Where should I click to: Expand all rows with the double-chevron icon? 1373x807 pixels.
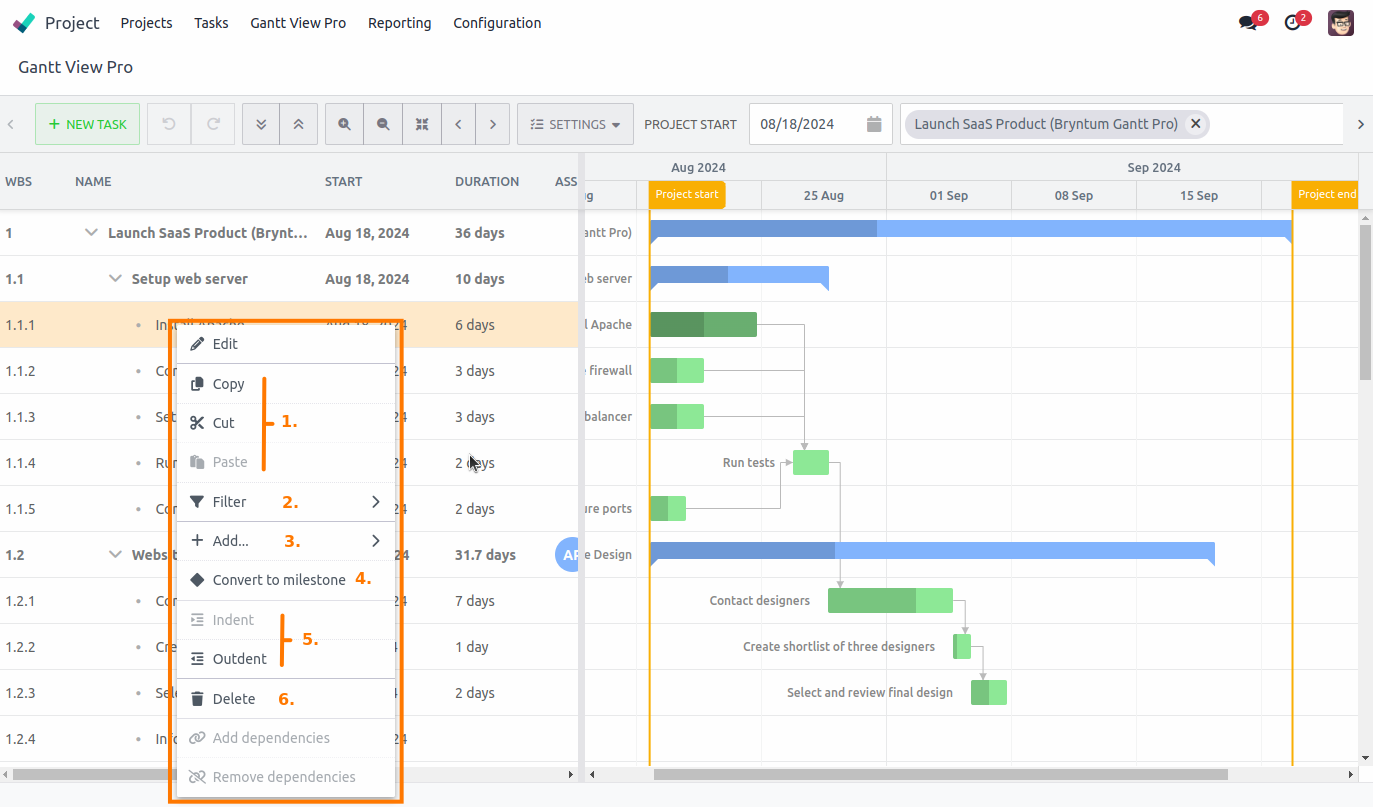tap(260, 123)
